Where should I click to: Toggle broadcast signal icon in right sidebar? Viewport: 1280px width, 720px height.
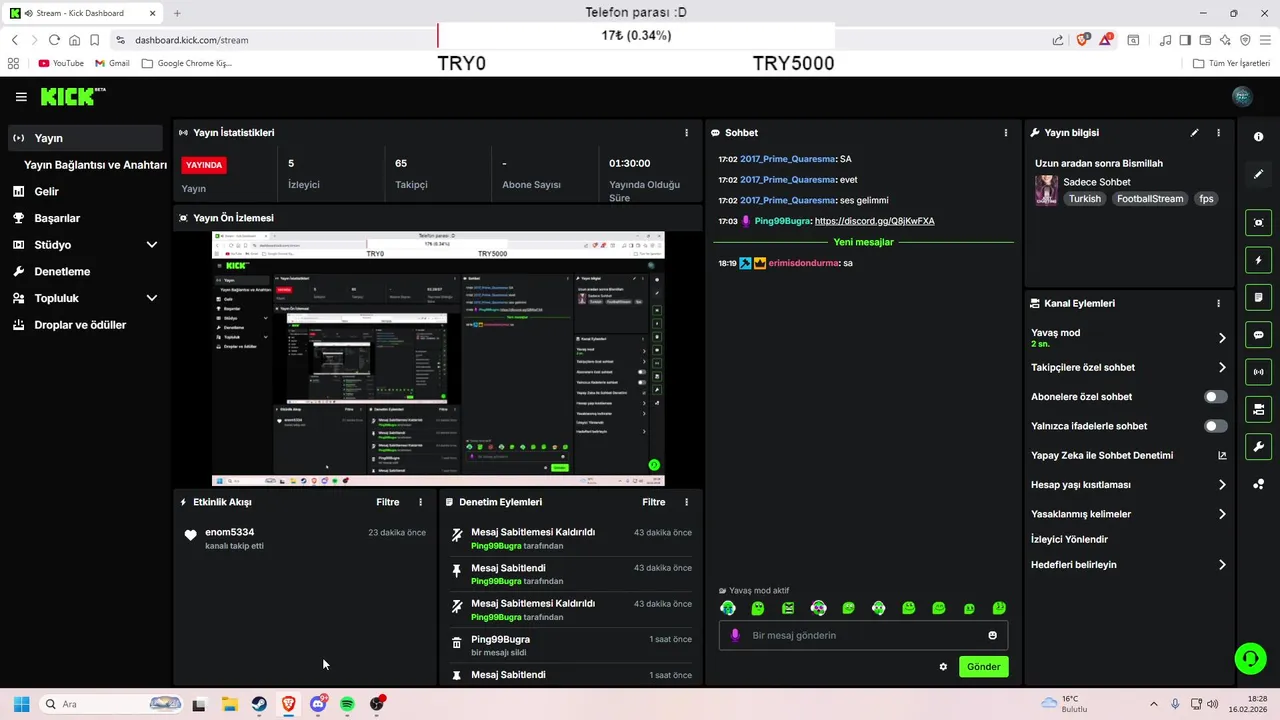click(1258, 372)
